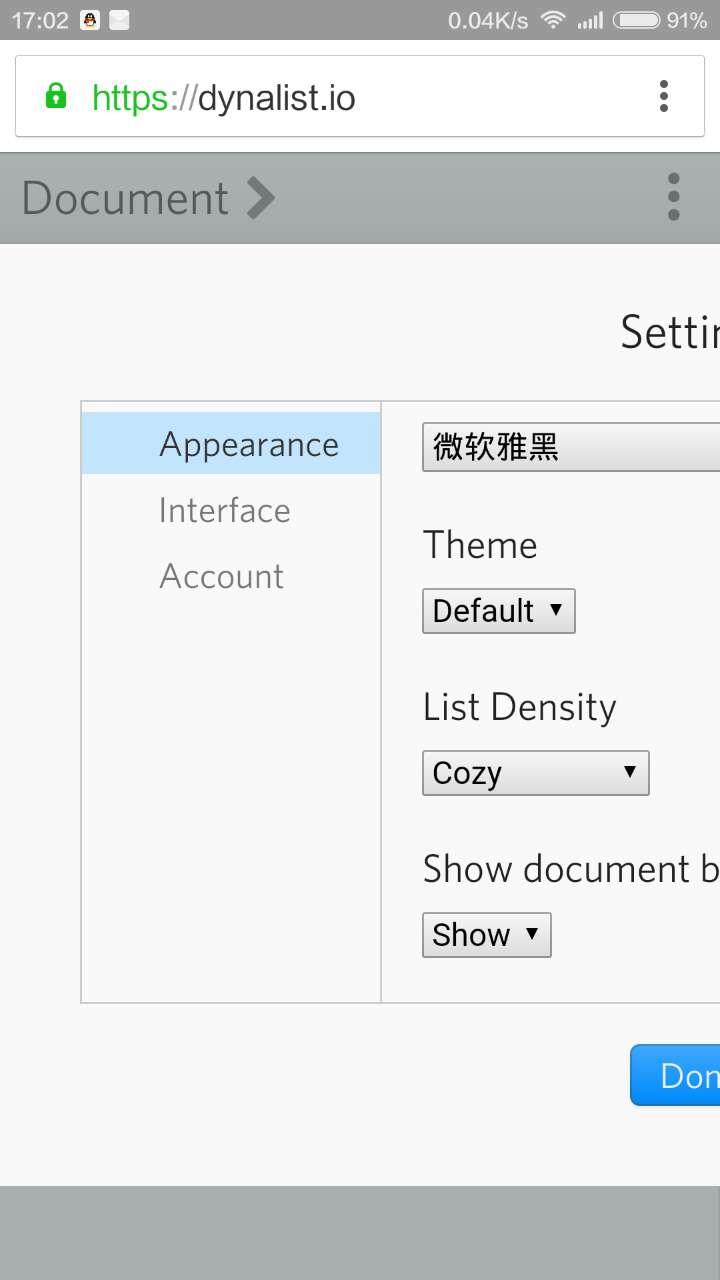Tap the signal strength bars icon
Image resolution: width=720 pixels, height=1280 pixels.
tap(593, 18)
